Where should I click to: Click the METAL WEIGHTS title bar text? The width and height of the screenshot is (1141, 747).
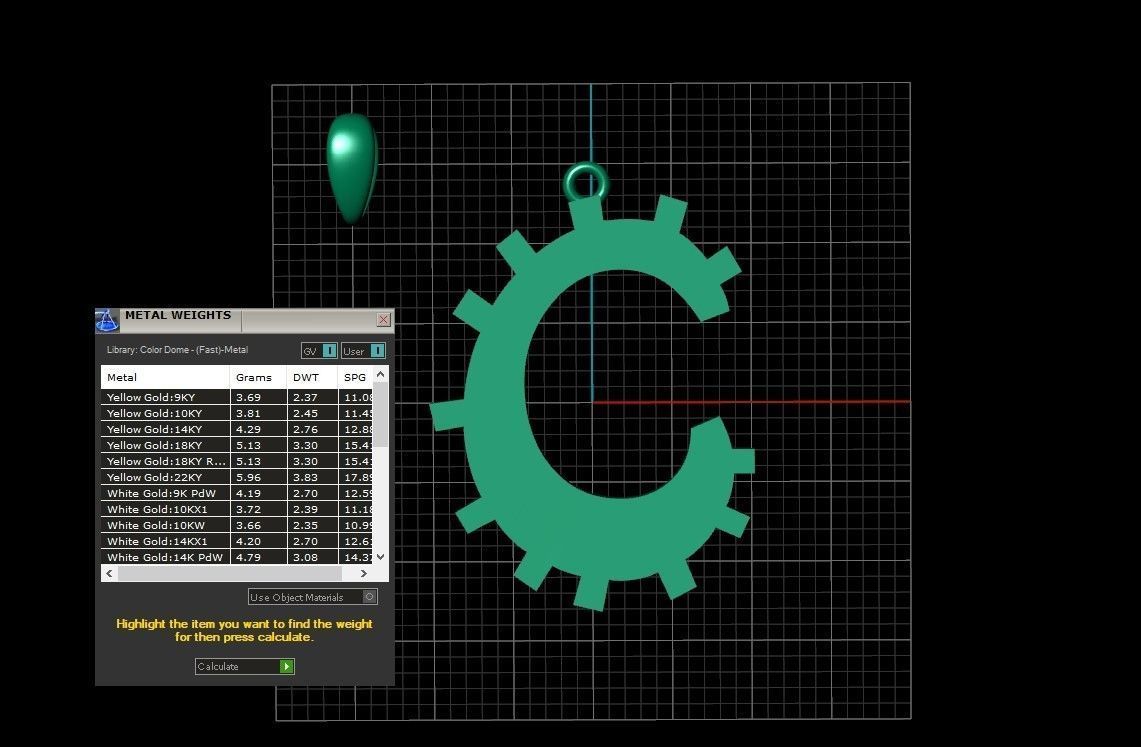pos(178,315)
